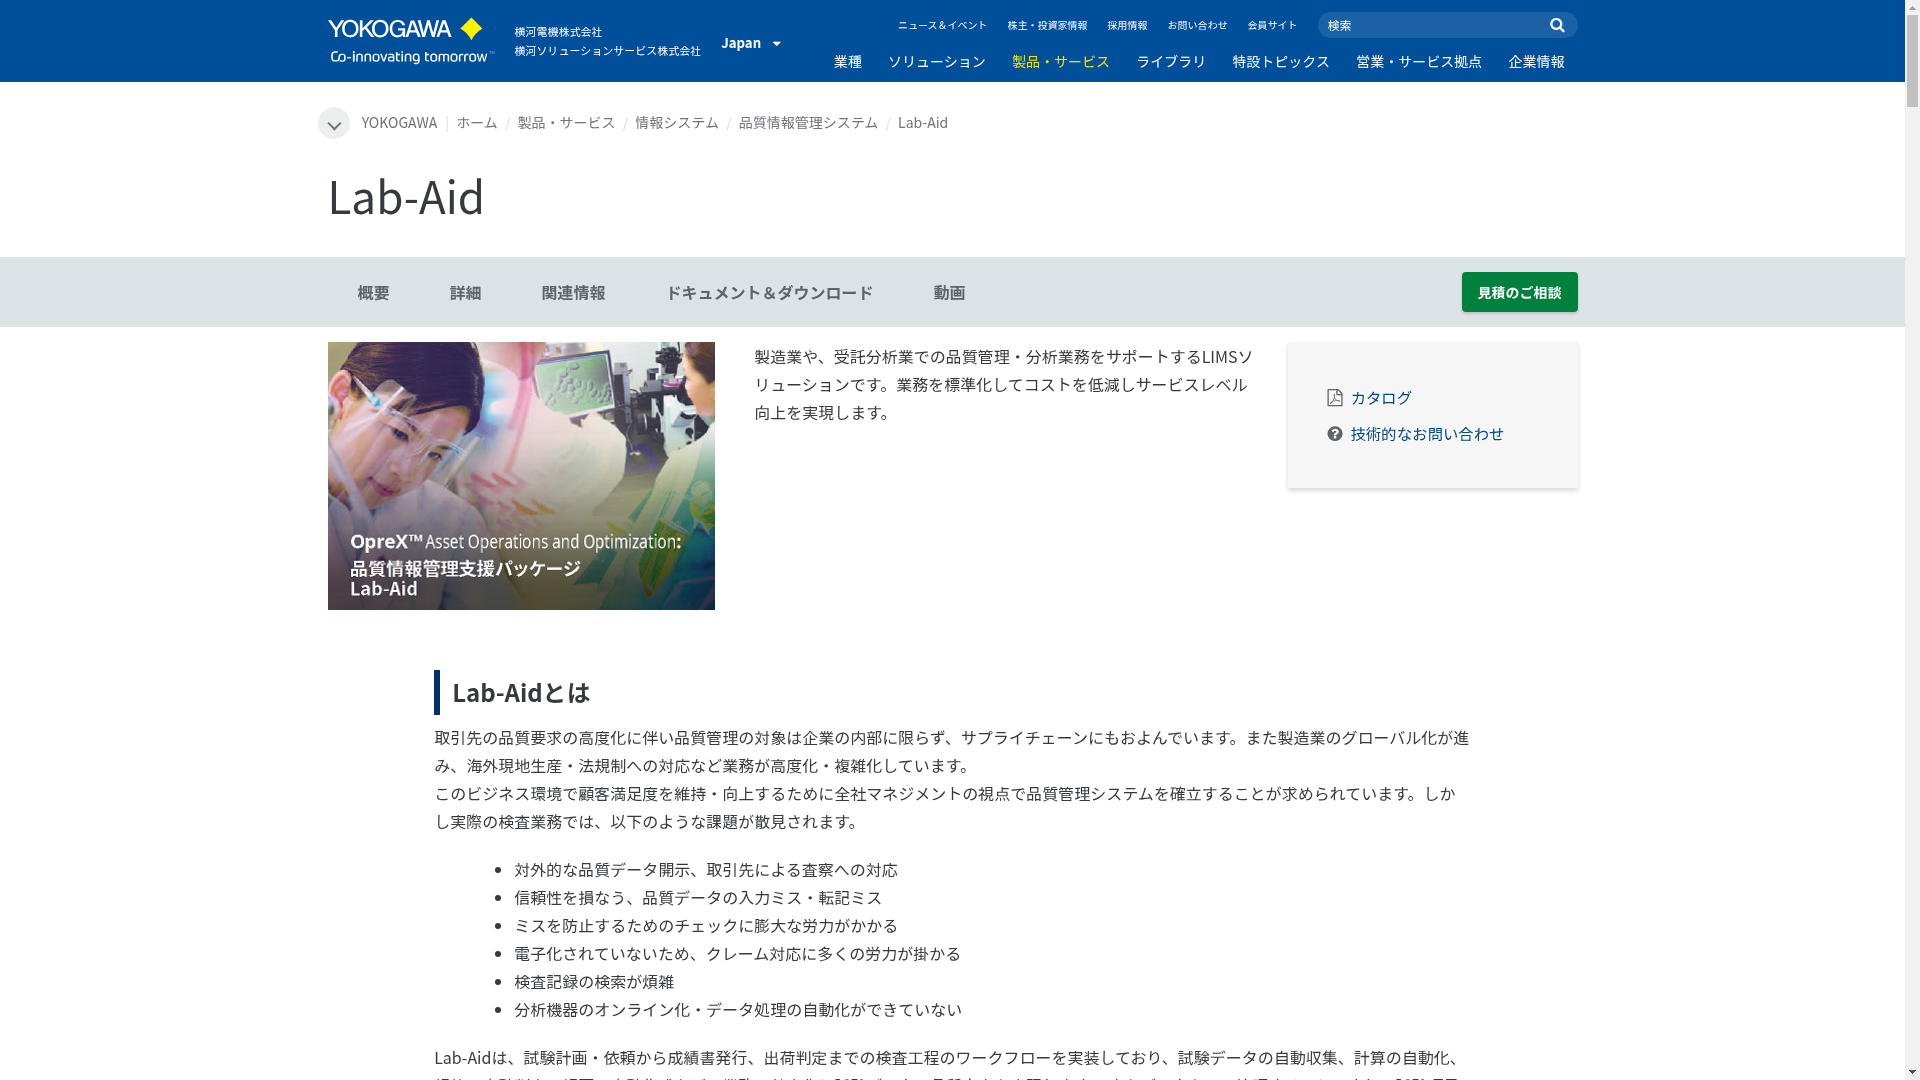Viewport: 1920px width, 1080px height.
Task: Switch to ドキュメント＆ダウンロード tab
Action: coord(770,292)
